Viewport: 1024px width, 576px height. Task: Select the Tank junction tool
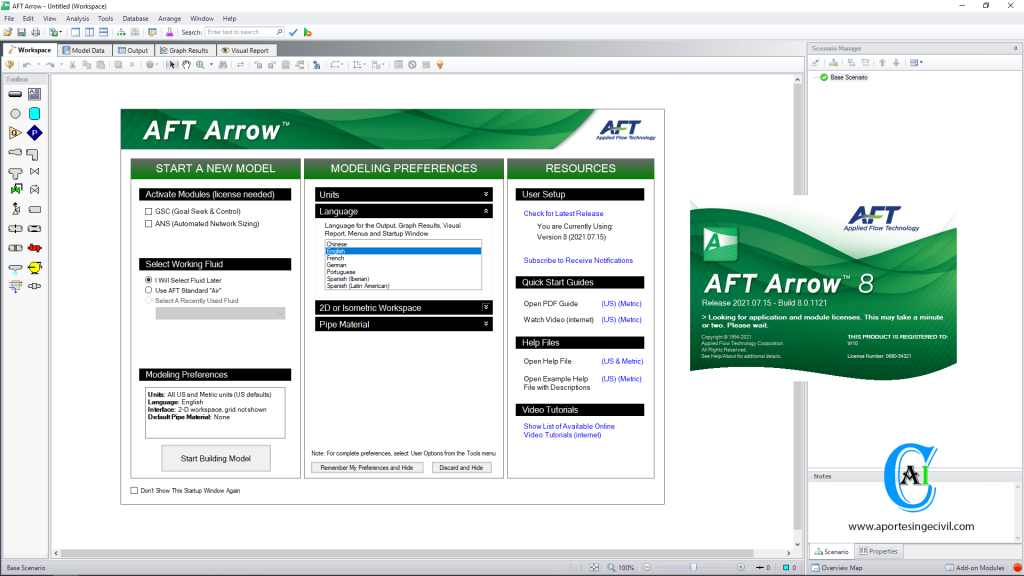tap(35, 113)
